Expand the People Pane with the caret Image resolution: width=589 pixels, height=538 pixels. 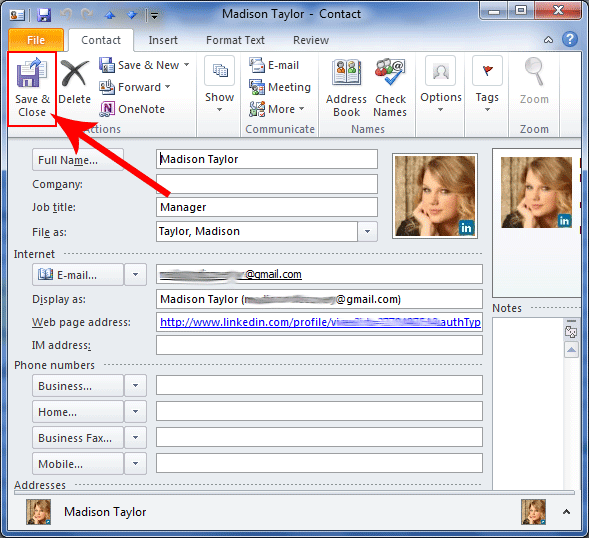tap(566, 512)
